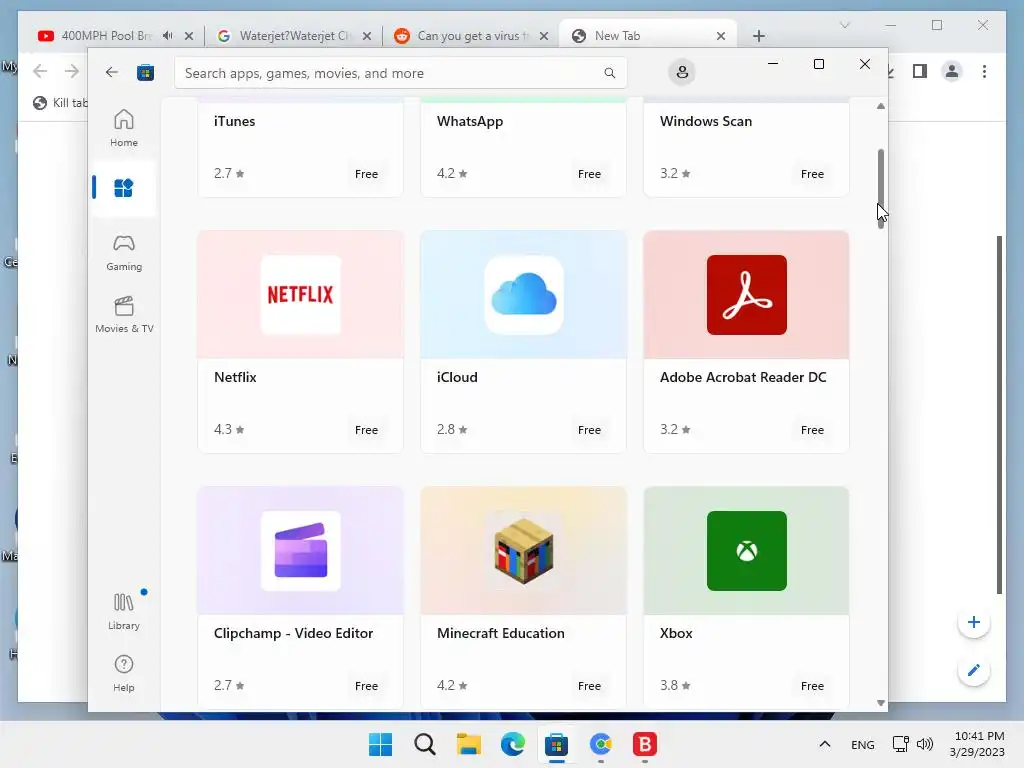Open the volume control in system tray

tap(925, 744)
